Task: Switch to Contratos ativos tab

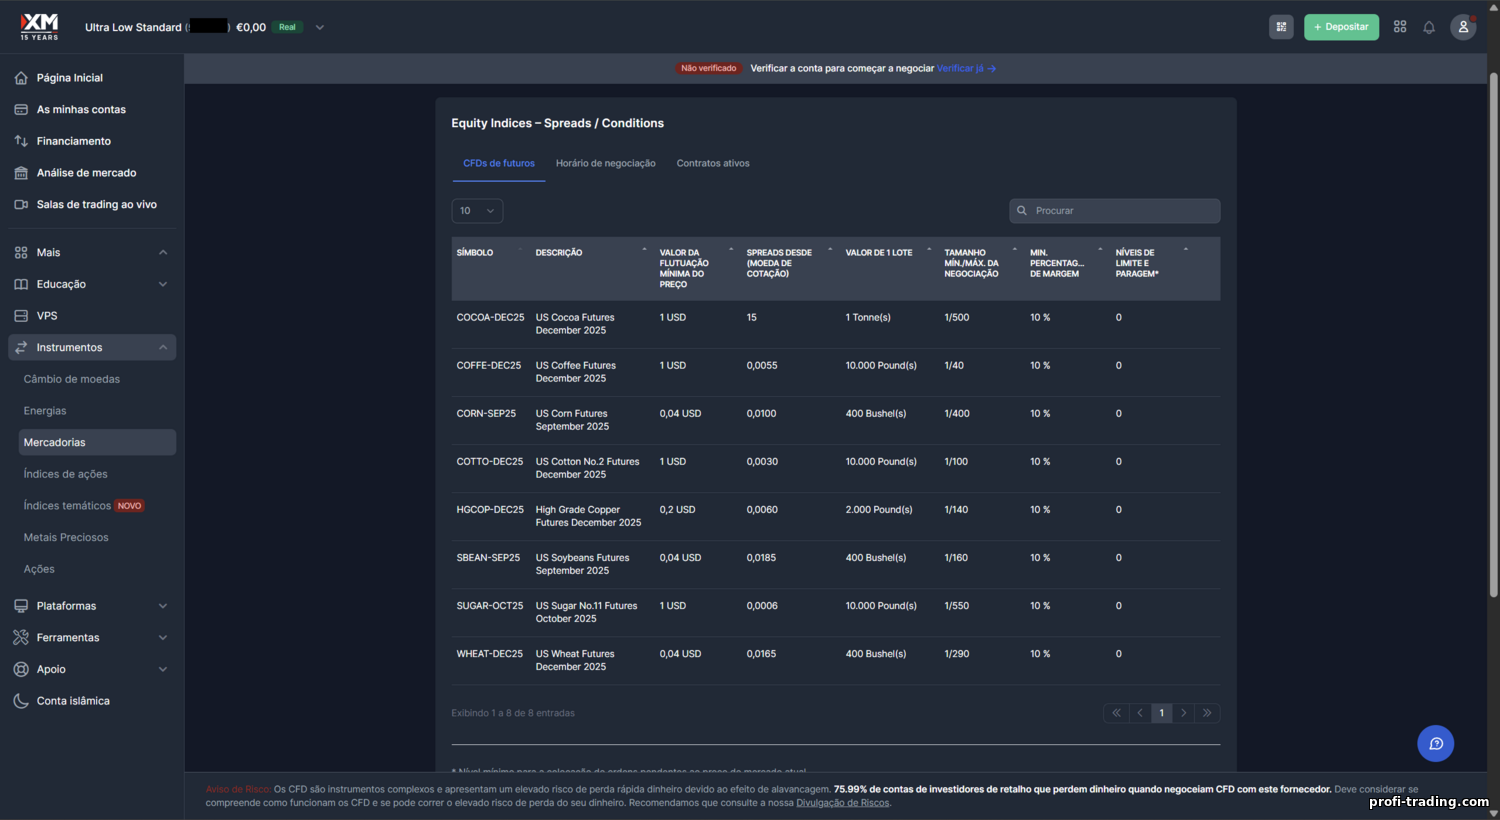Action: tap(713, 163)
